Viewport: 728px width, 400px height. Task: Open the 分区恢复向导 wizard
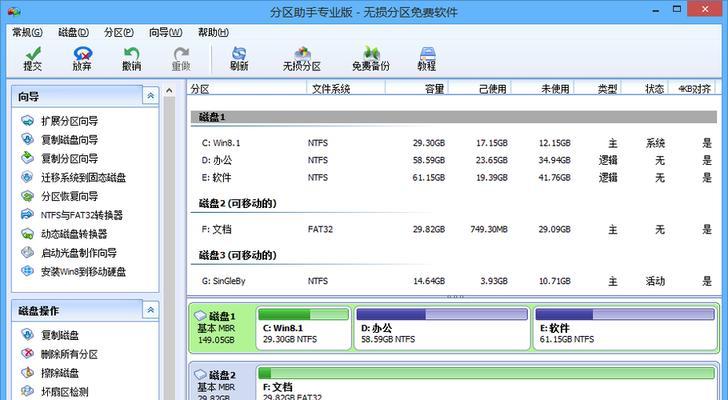point(59,196)
